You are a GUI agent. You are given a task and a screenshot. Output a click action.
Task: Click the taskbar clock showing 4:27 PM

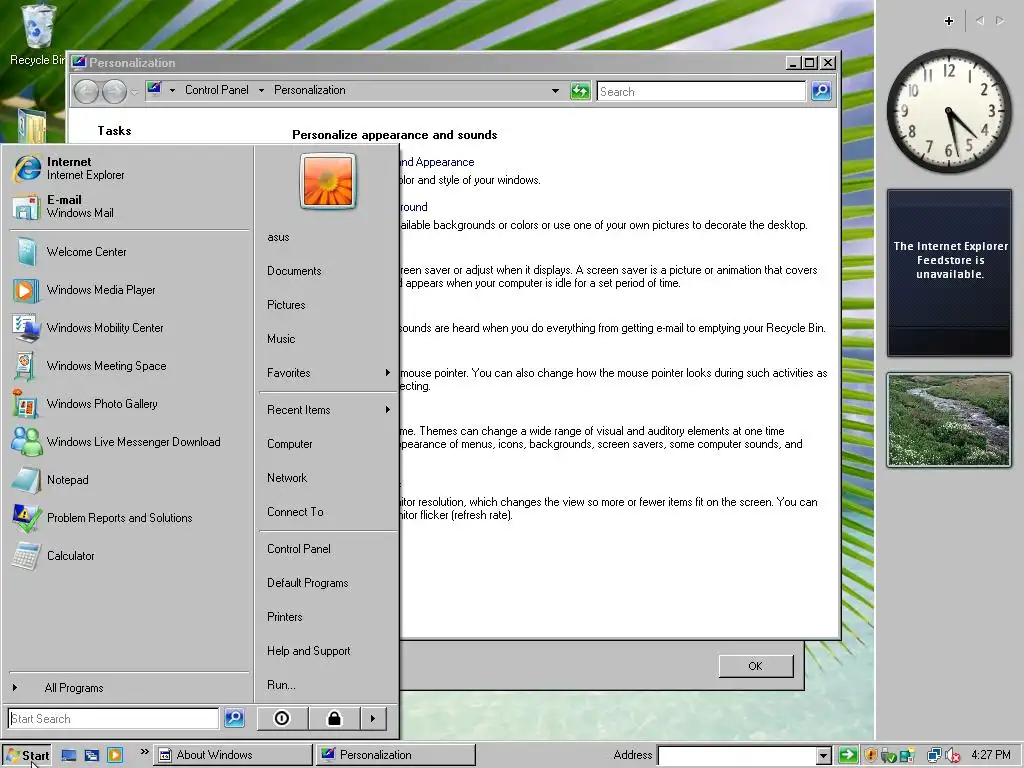point(991,755)
